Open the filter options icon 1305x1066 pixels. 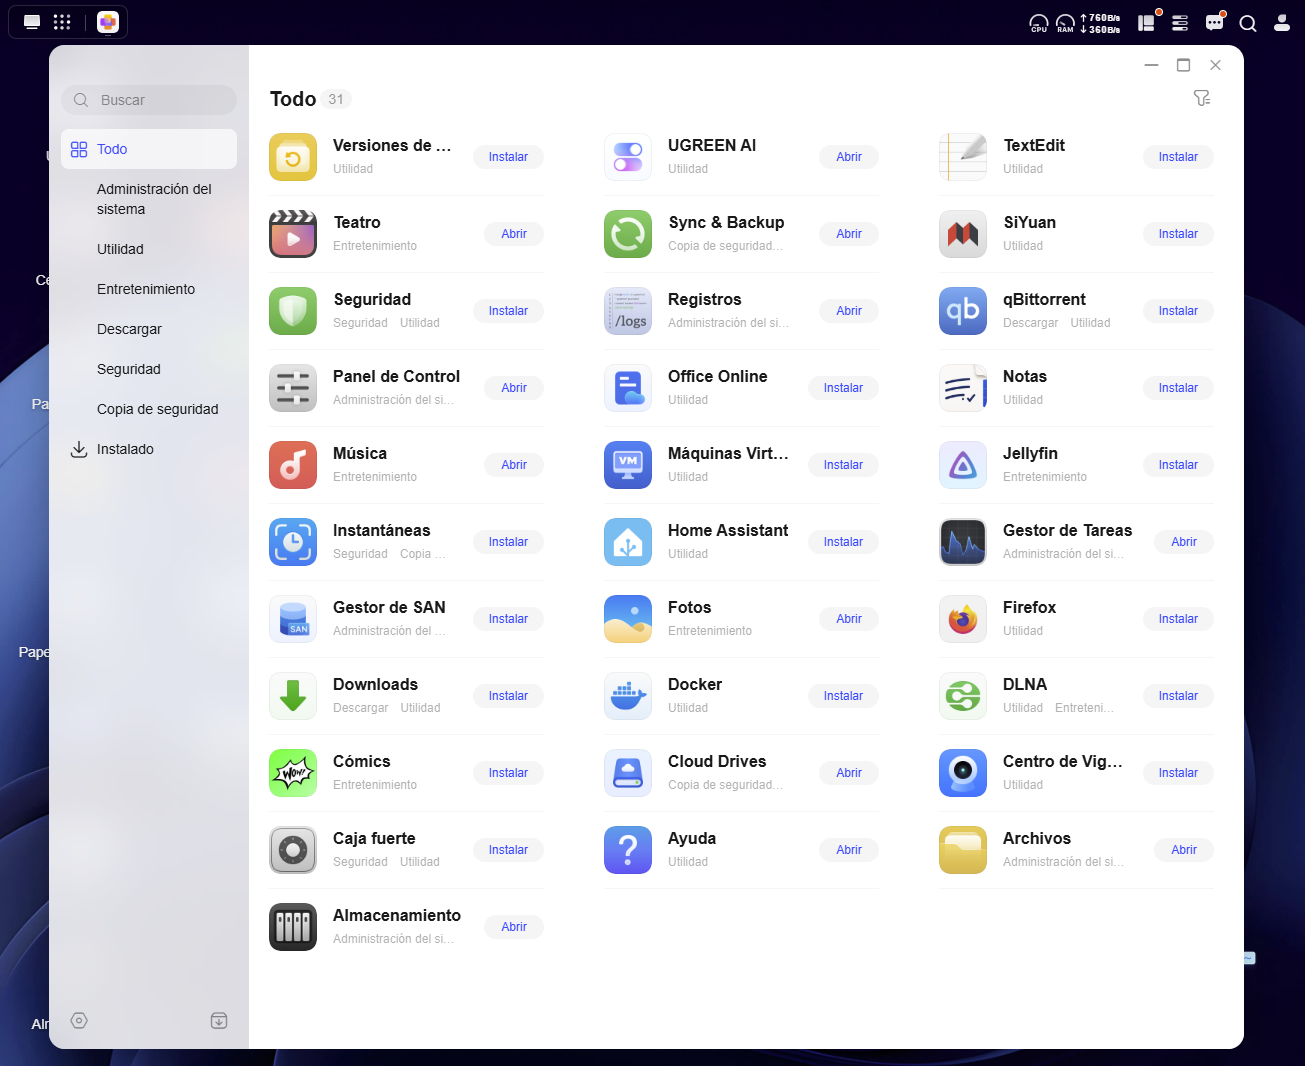point(1202,98)
